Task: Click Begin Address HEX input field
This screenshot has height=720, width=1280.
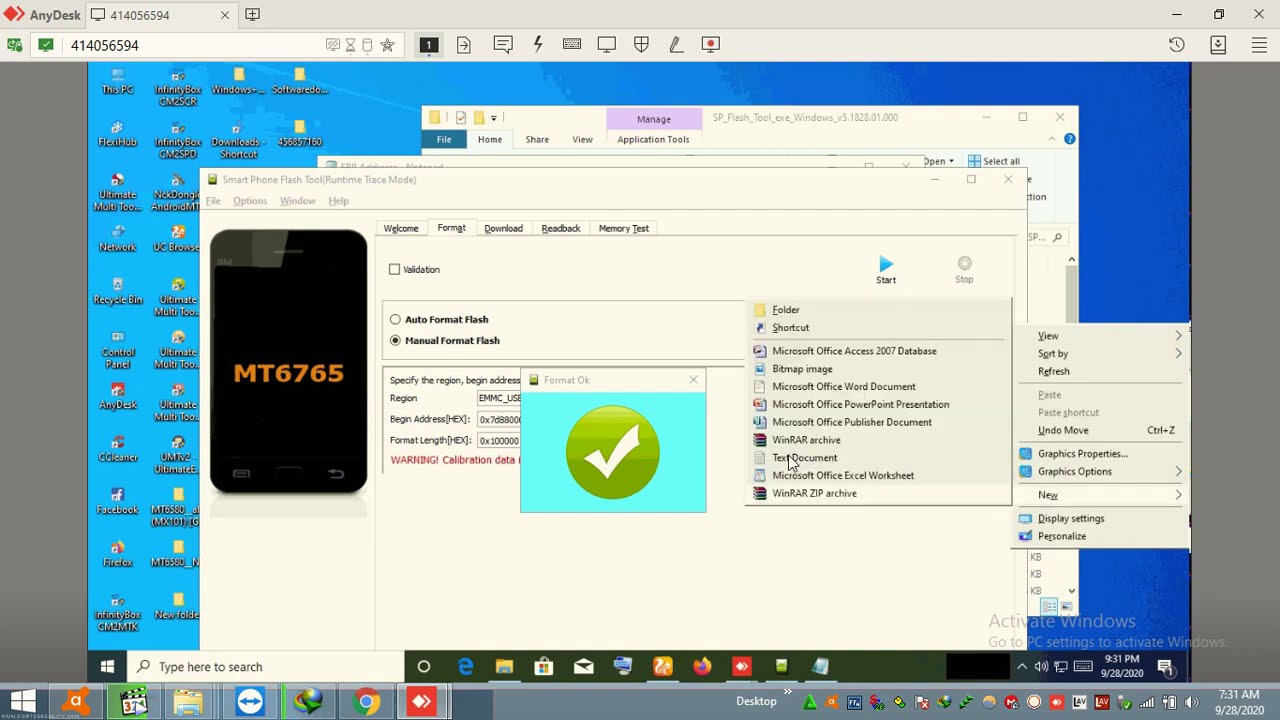Action: (x=499, y=420)
